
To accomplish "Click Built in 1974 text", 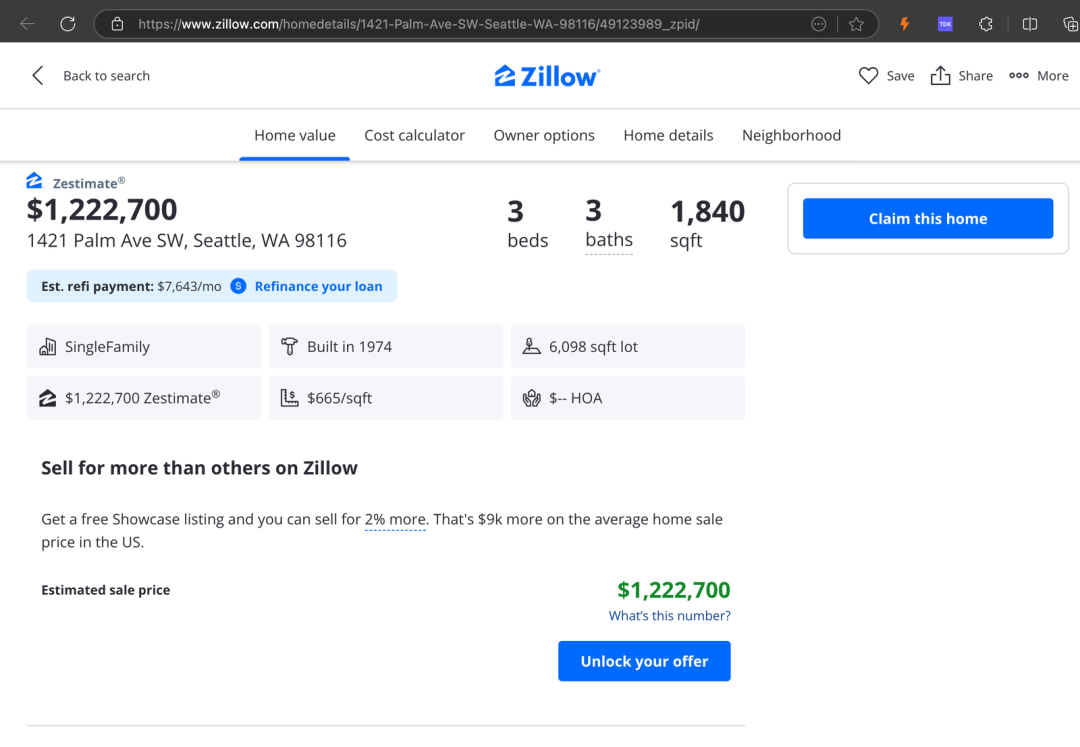I will click(x=349, y=347).
